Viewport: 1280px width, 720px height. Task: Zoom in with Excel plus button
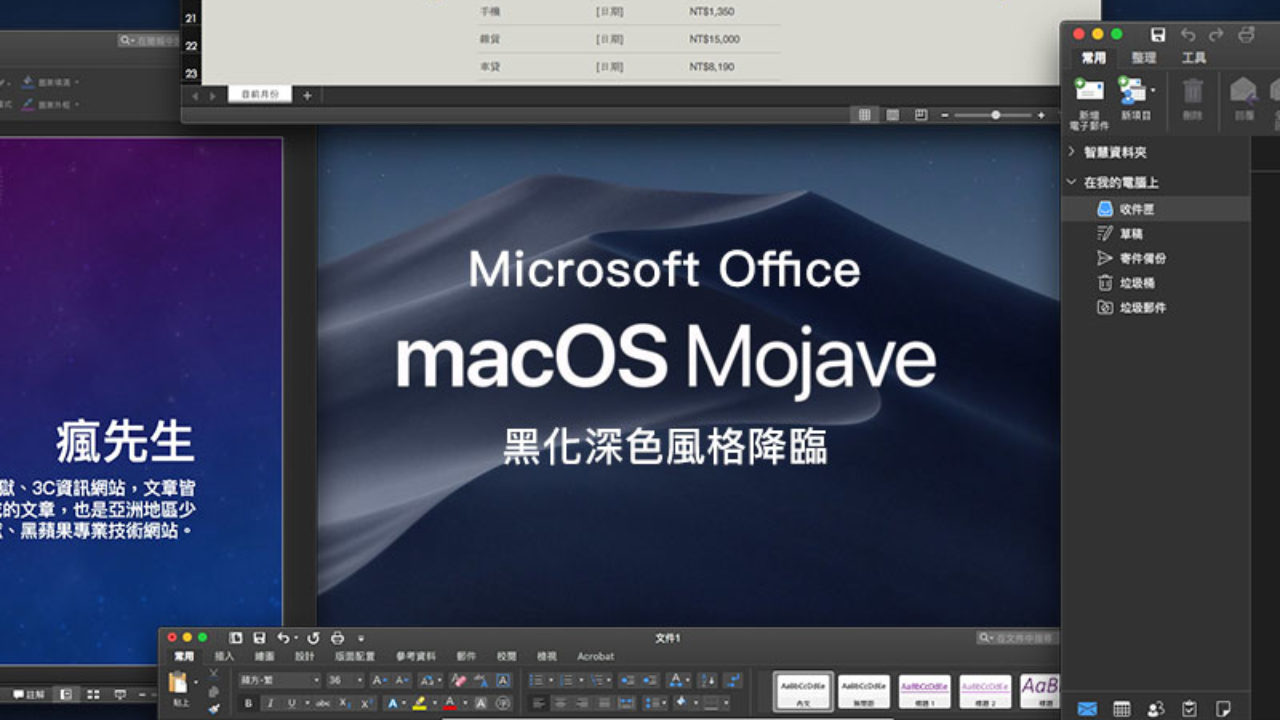[1041, 115]
